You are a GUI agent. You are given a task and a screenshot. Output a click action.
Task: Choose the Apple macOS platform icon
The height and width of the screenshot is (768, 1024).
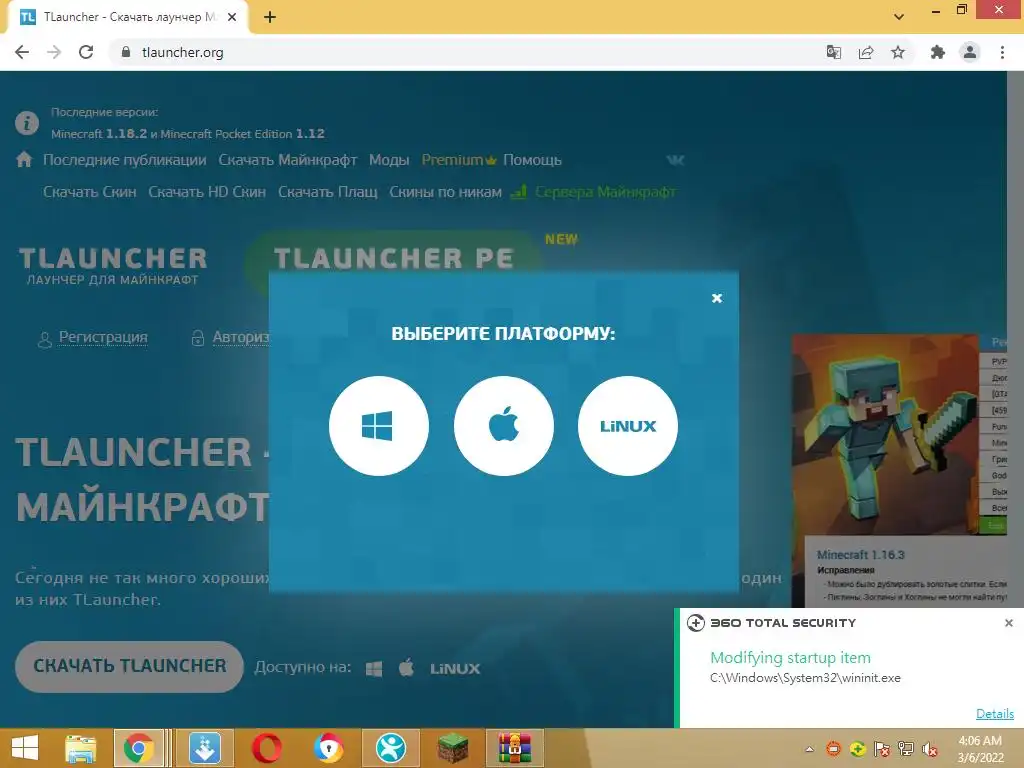tap(504, 426)
